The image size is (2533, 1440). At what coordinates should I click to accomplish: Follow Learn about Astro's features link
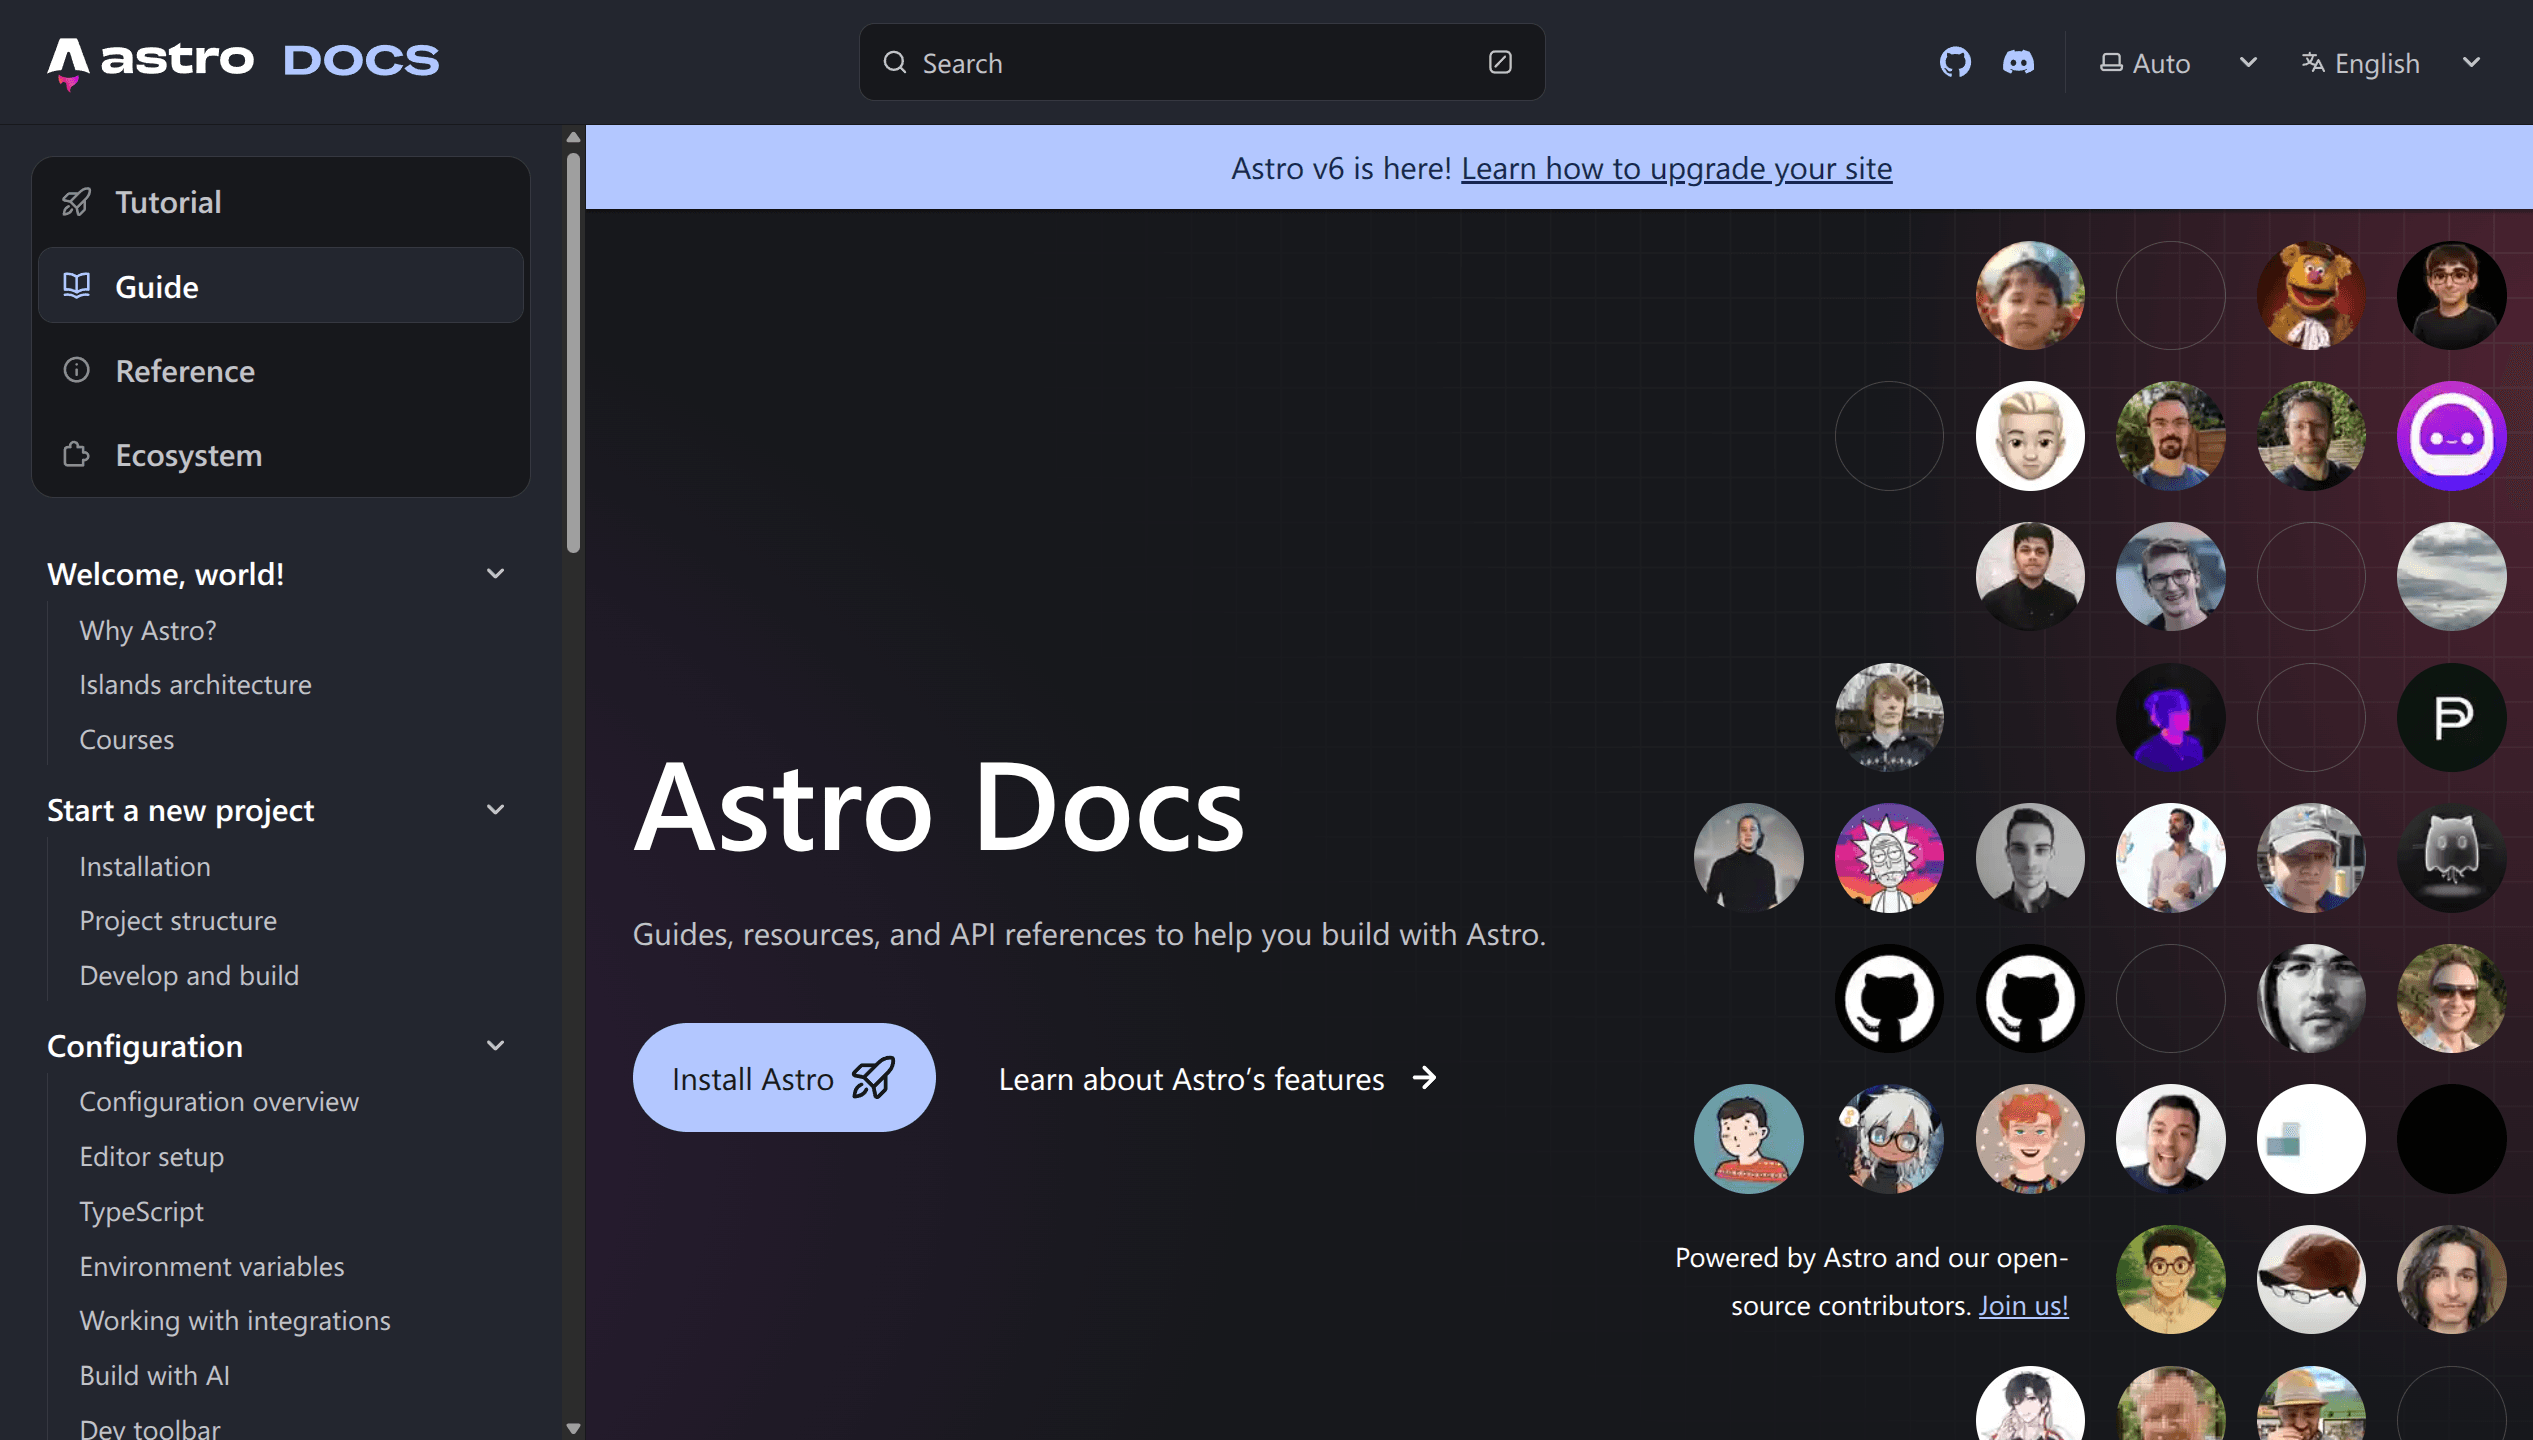tap(1218, 1078)
